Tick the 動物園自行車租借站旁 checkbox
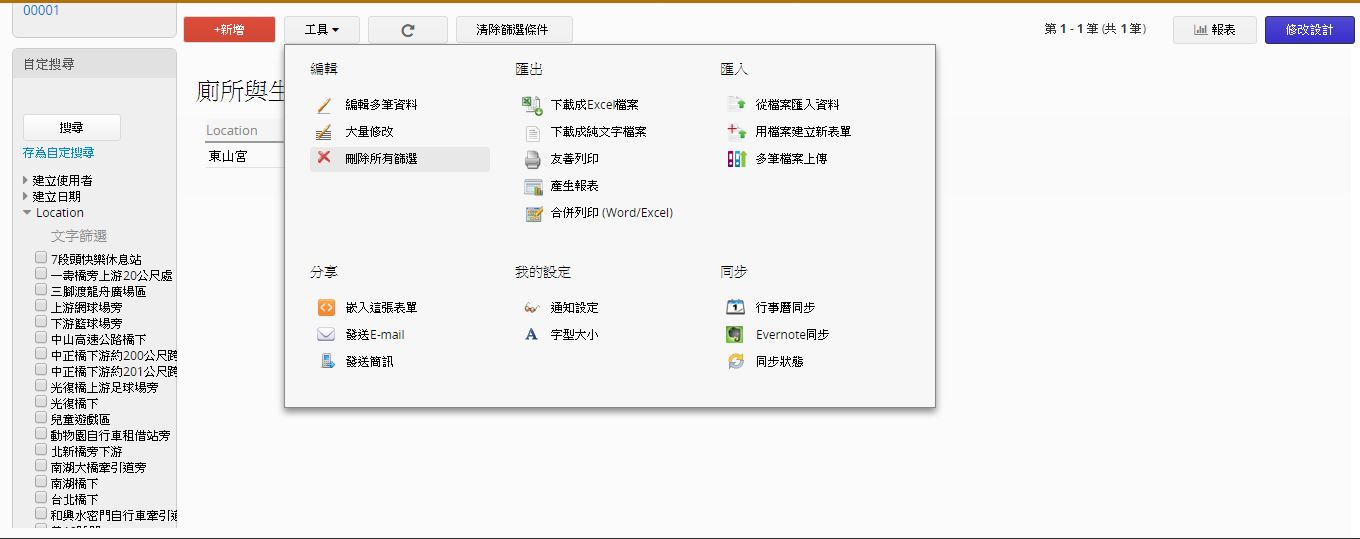The height and width of the screenshot is (539, 1360). point(41,434)
